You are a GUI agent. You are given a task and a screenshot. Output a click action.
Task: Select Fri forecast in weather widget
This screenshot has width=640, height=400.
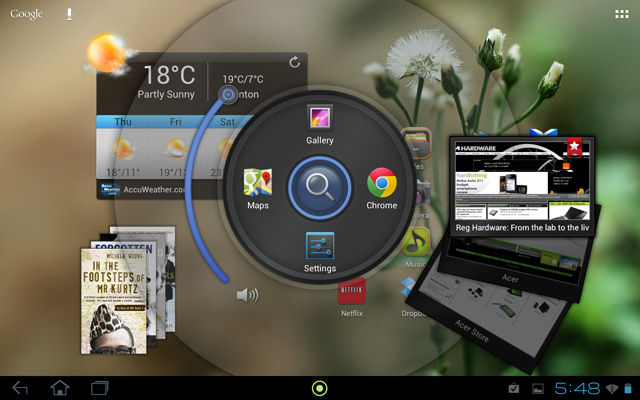click(x=176, y=147)
